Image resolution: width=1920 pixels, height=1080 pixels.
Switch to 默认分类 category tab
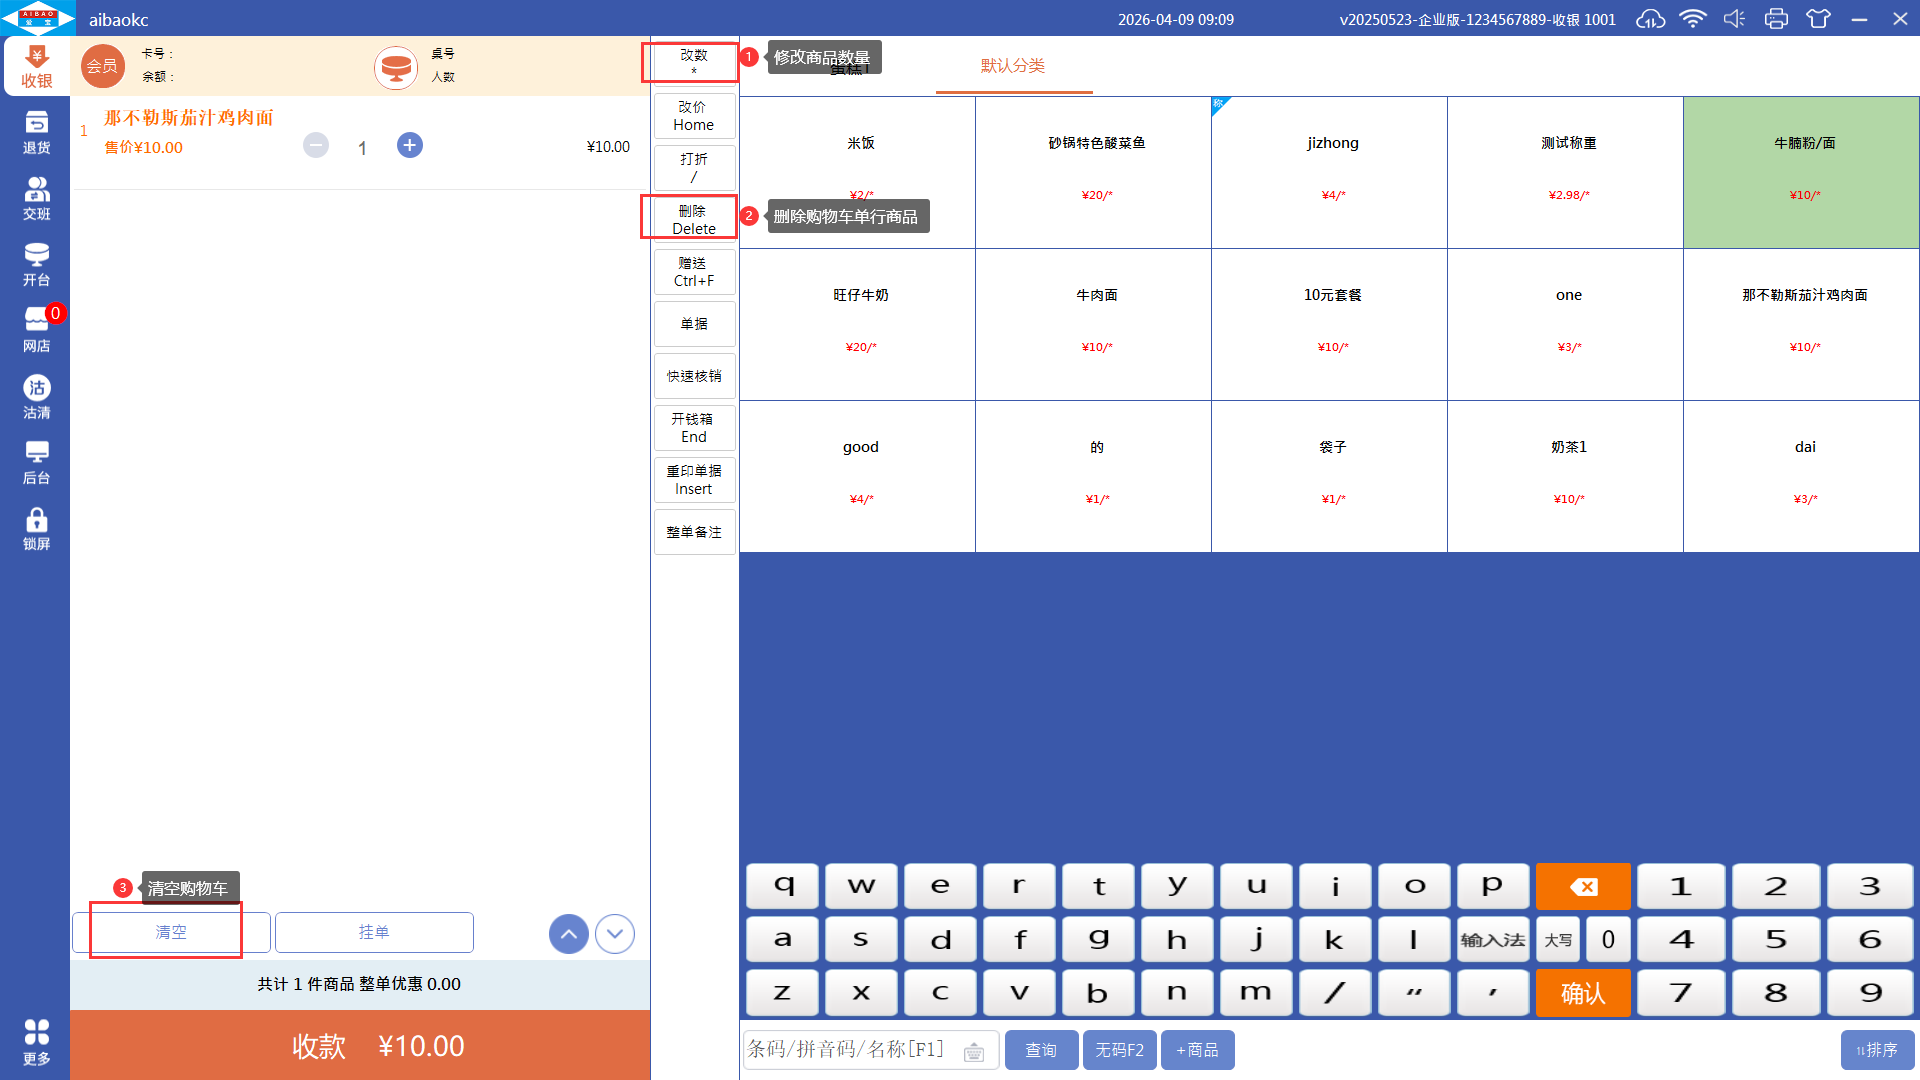pos(1013,66)
